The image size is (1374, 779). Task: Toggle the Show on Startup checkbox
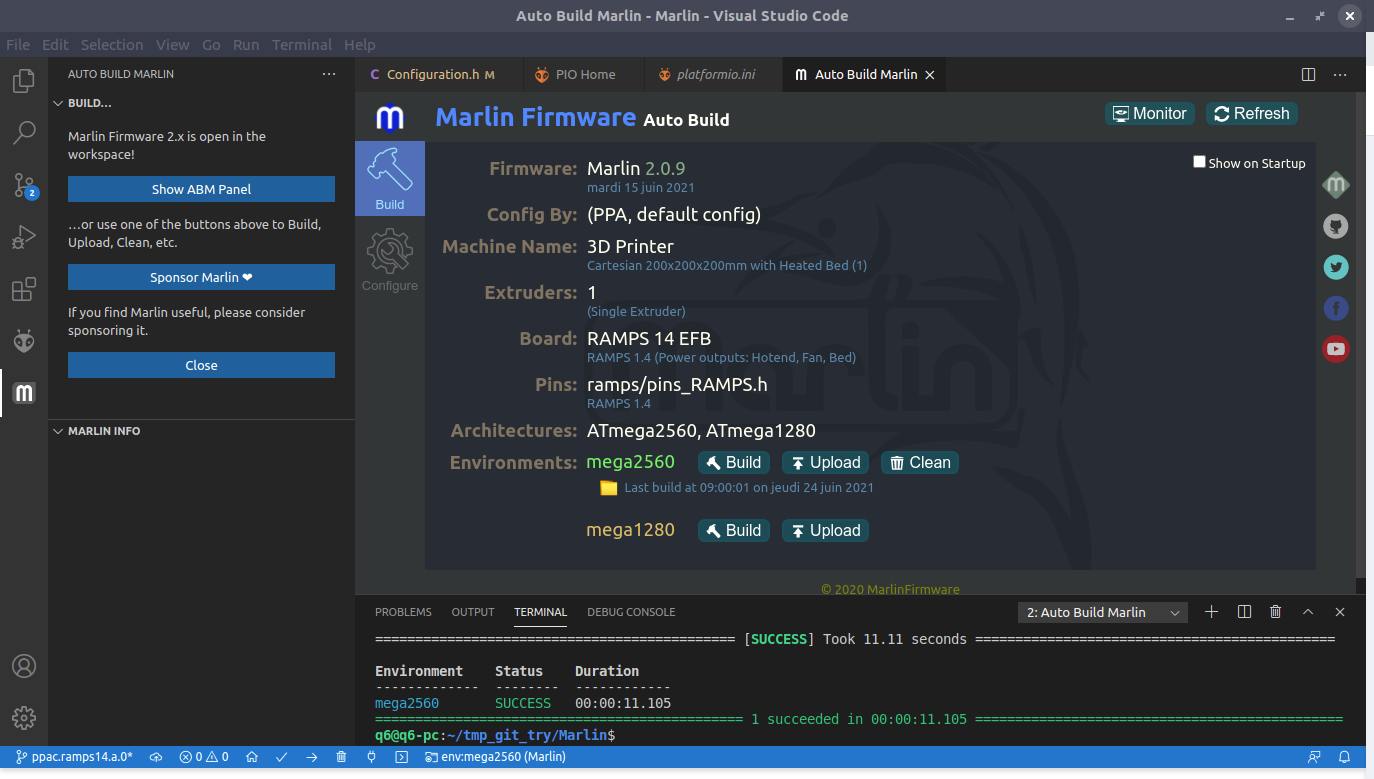click(1199, 162)
